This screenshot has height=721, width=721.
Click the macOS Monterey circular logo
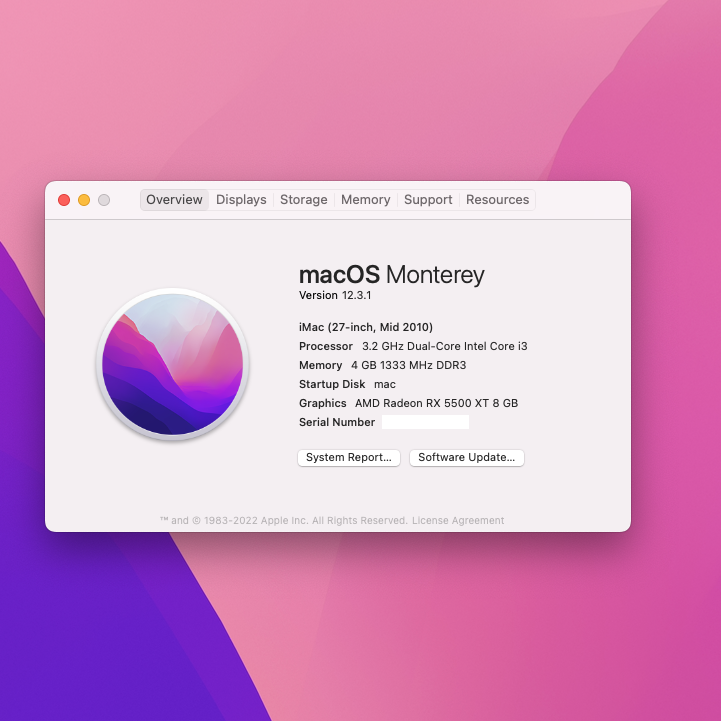point(173,364)
